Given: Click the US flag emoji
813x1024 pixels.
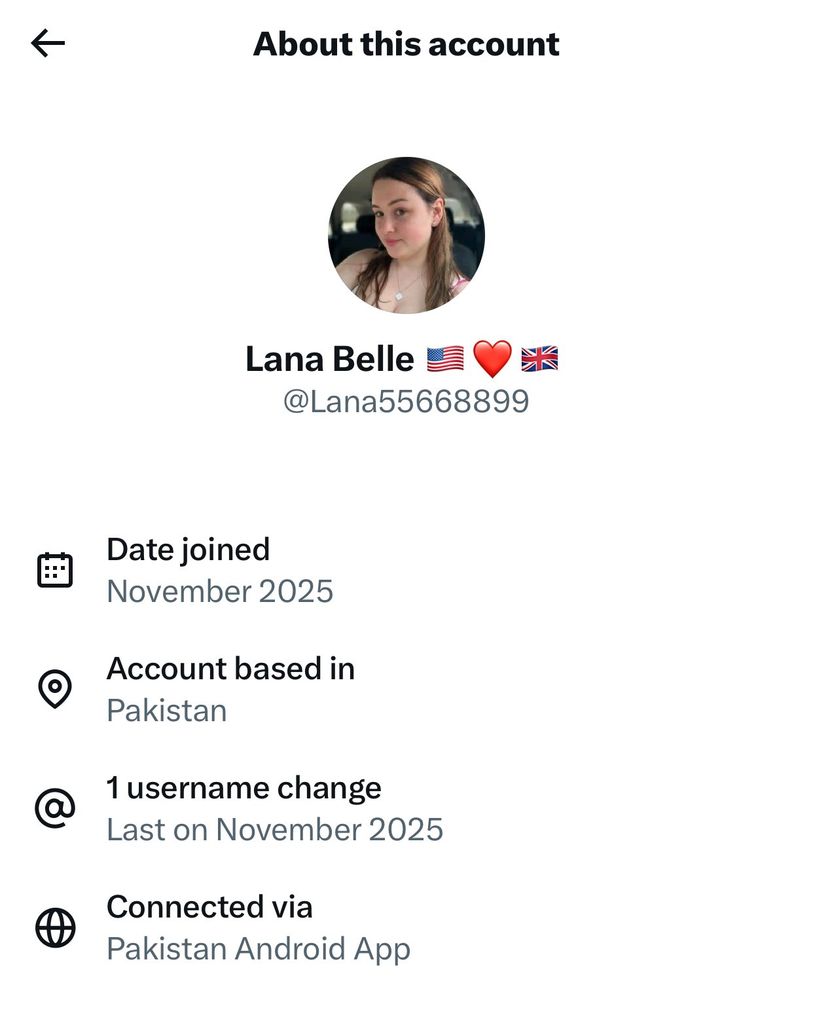Looking at the screenshot, I should pyautogui.click(x=445, y=358).
